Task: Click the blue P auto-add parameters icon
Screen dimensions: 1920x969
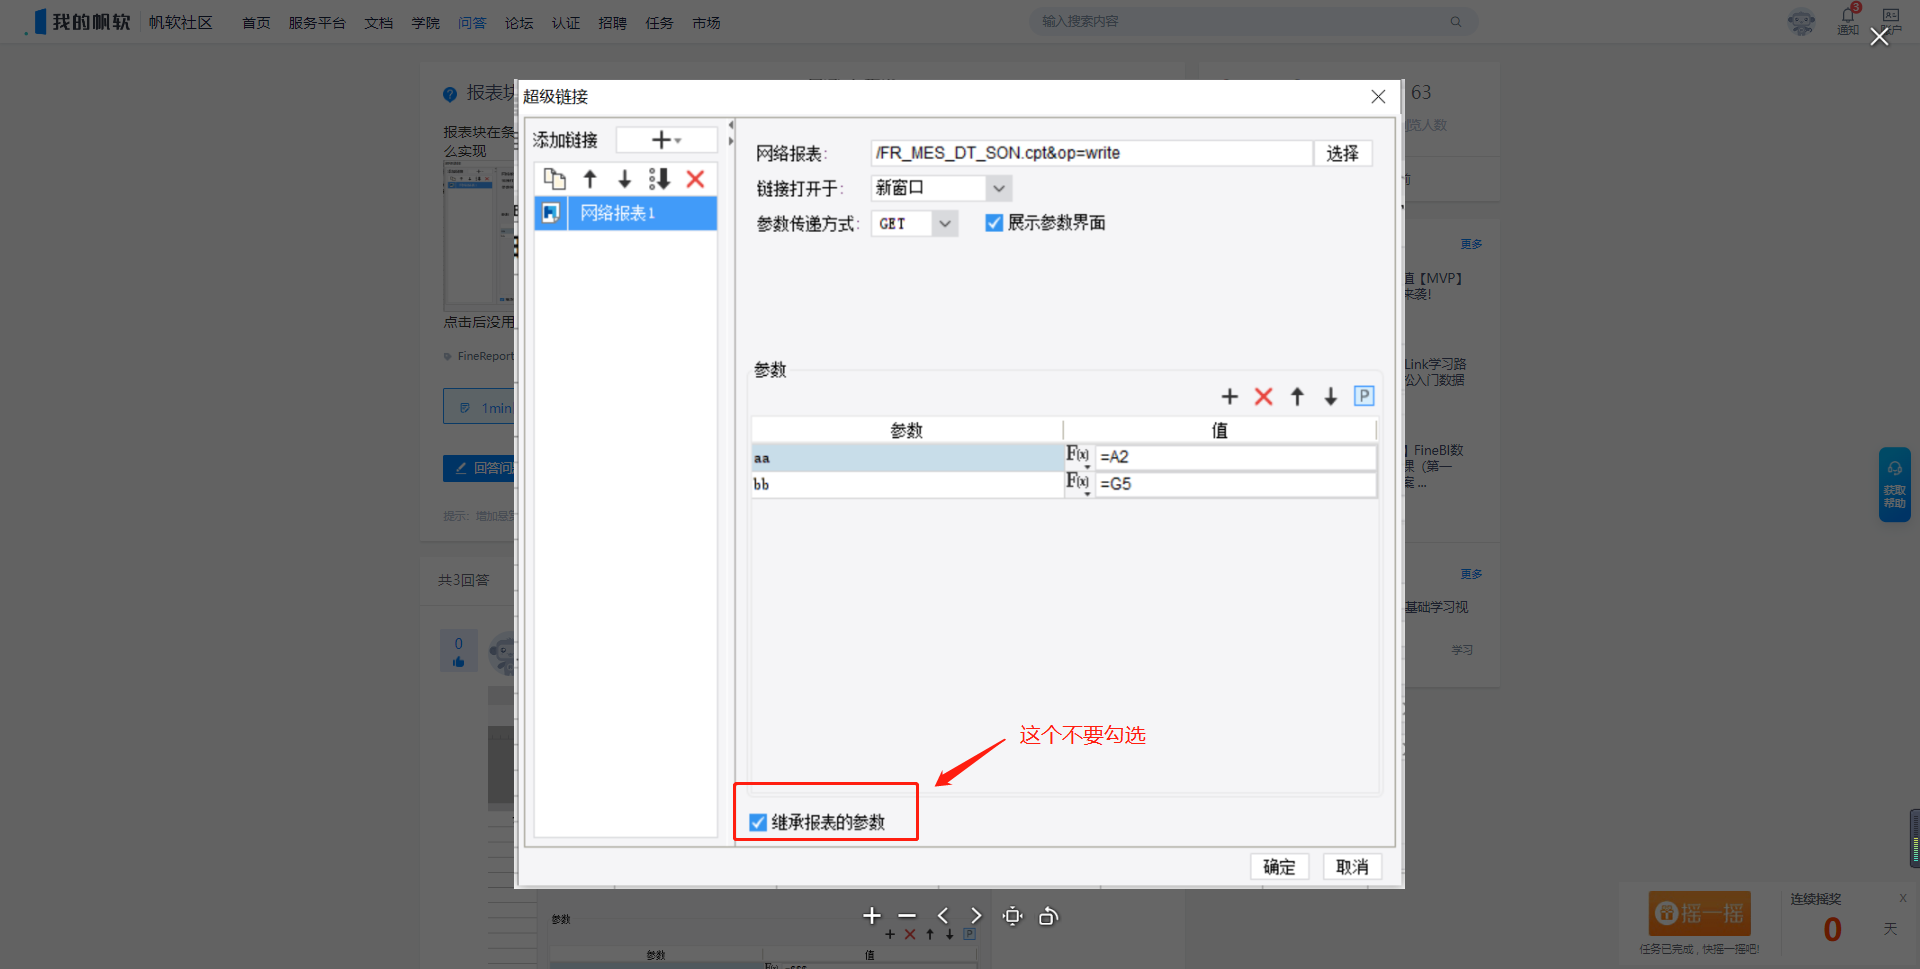Action: 1364,397
